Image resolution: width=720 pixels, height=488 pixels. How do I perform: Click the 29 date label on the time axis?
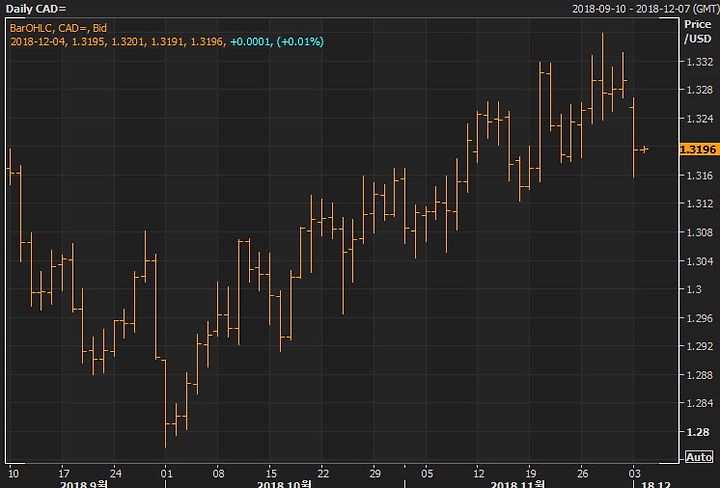point(375,473)
